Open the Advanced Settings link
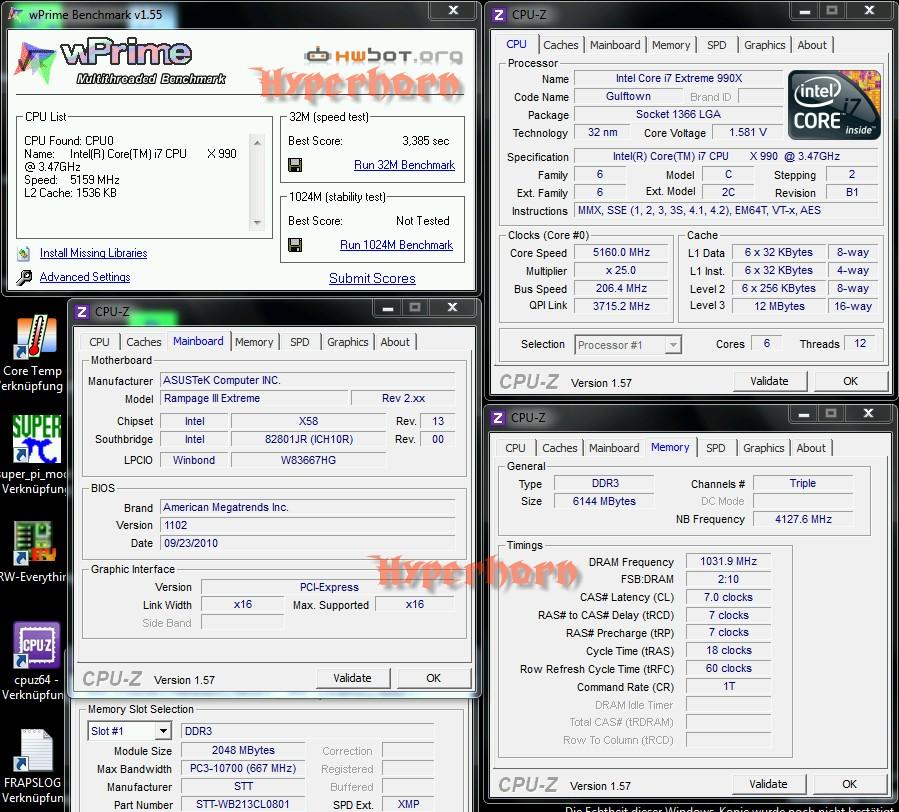 tap(85, 278)
